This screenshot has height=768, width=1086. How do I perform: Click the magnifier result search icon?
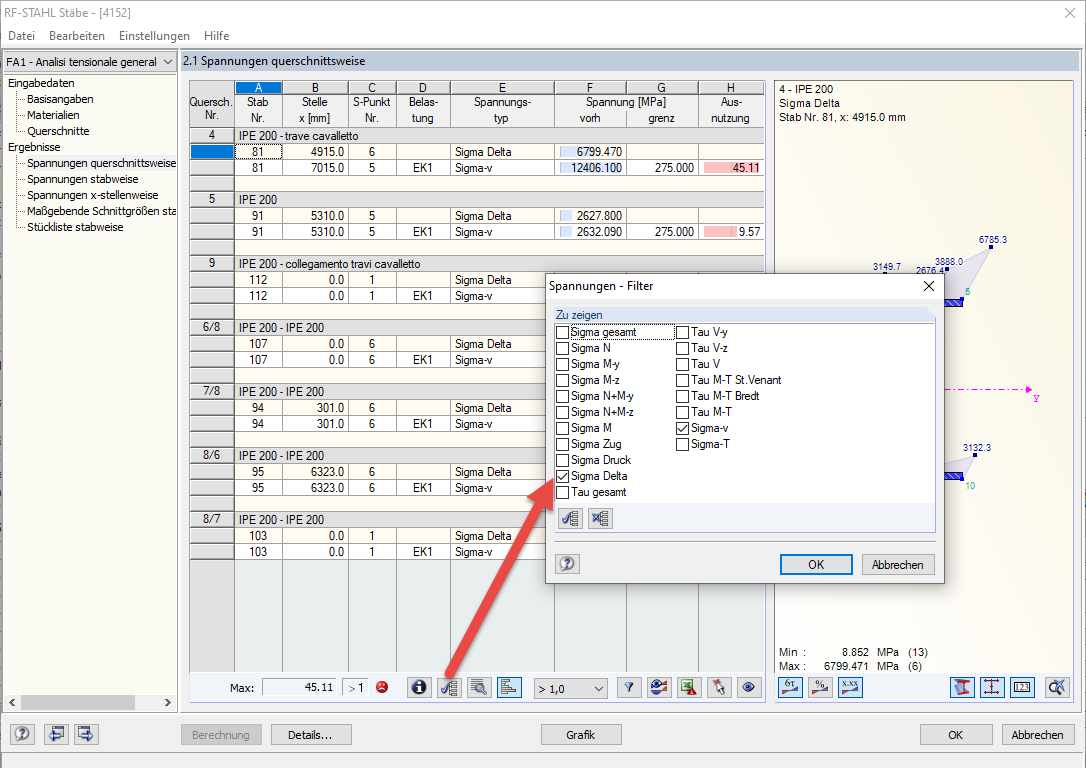(x=479, y=687)
